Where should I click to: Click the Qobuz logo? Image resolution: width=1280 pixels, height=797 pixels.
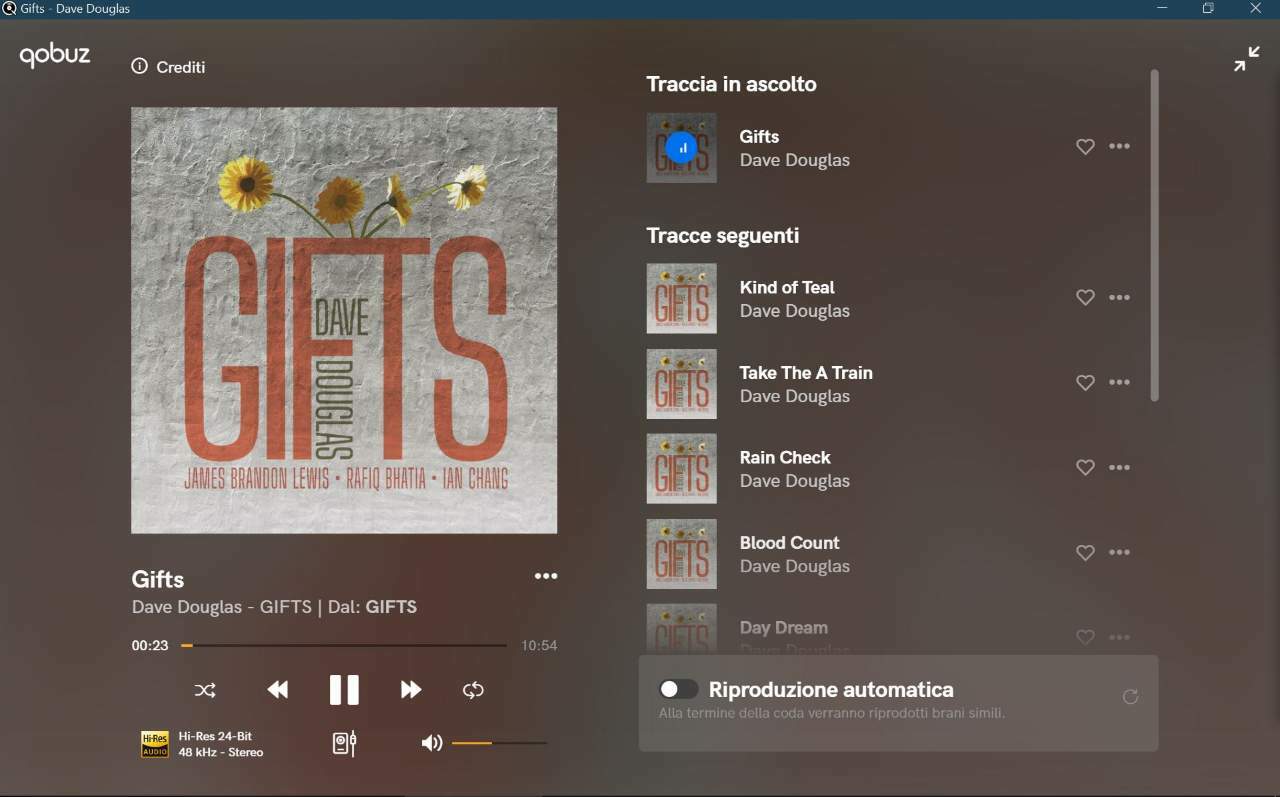55,56
